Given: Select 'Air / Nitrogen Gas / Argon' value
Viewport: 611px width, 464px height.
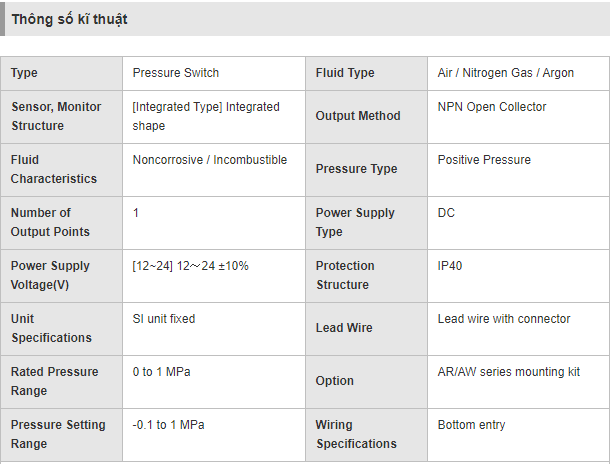Looking at the screenshot, I should [x=505, y=73].
